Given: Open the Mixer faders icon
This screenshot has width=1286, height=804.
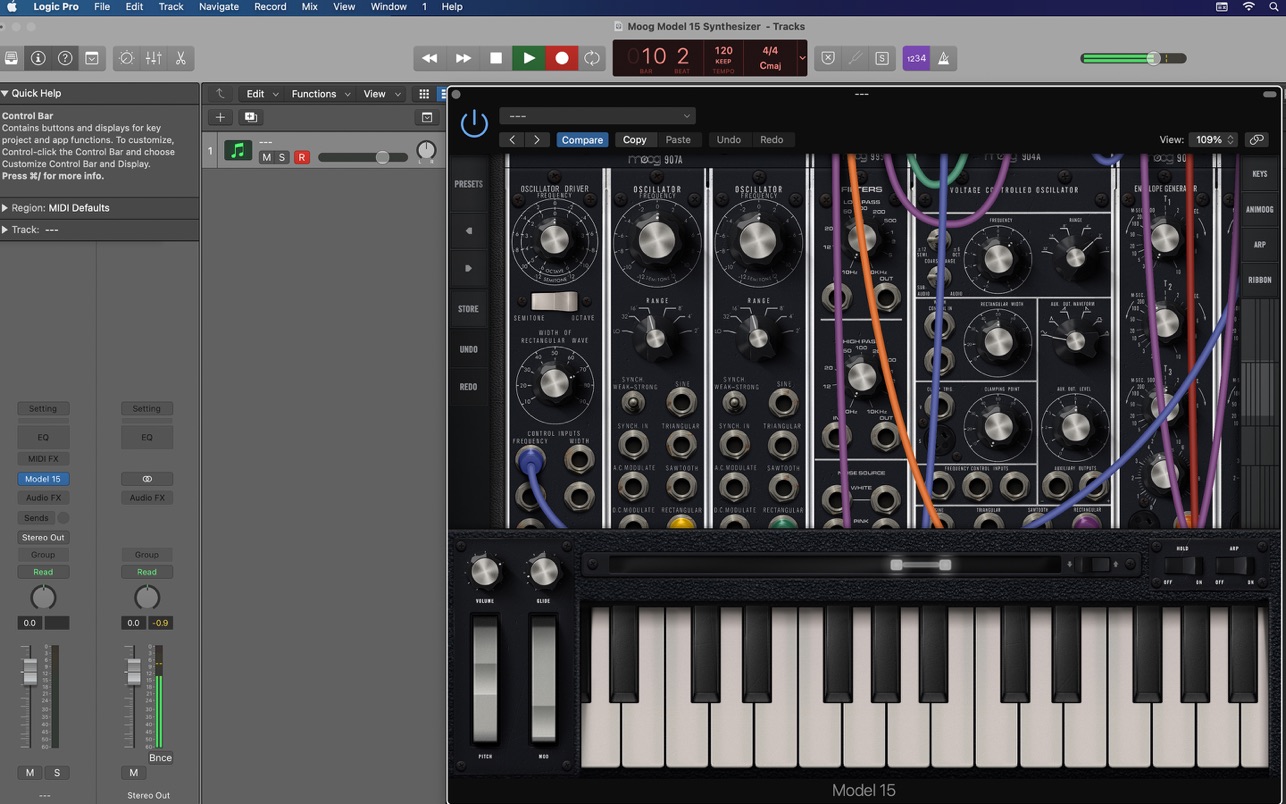Looking at the screenshot, I should pyautogui.click(x=153, y=58).
